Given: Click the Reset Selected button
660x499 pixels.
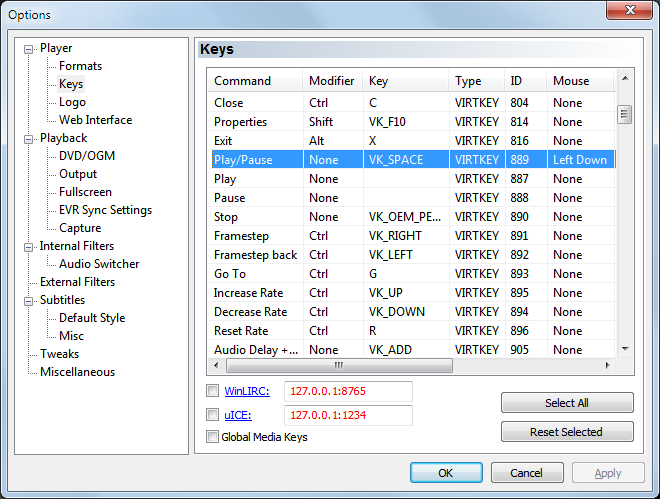Looking at the screenshot, I should [x=567, y=432].
